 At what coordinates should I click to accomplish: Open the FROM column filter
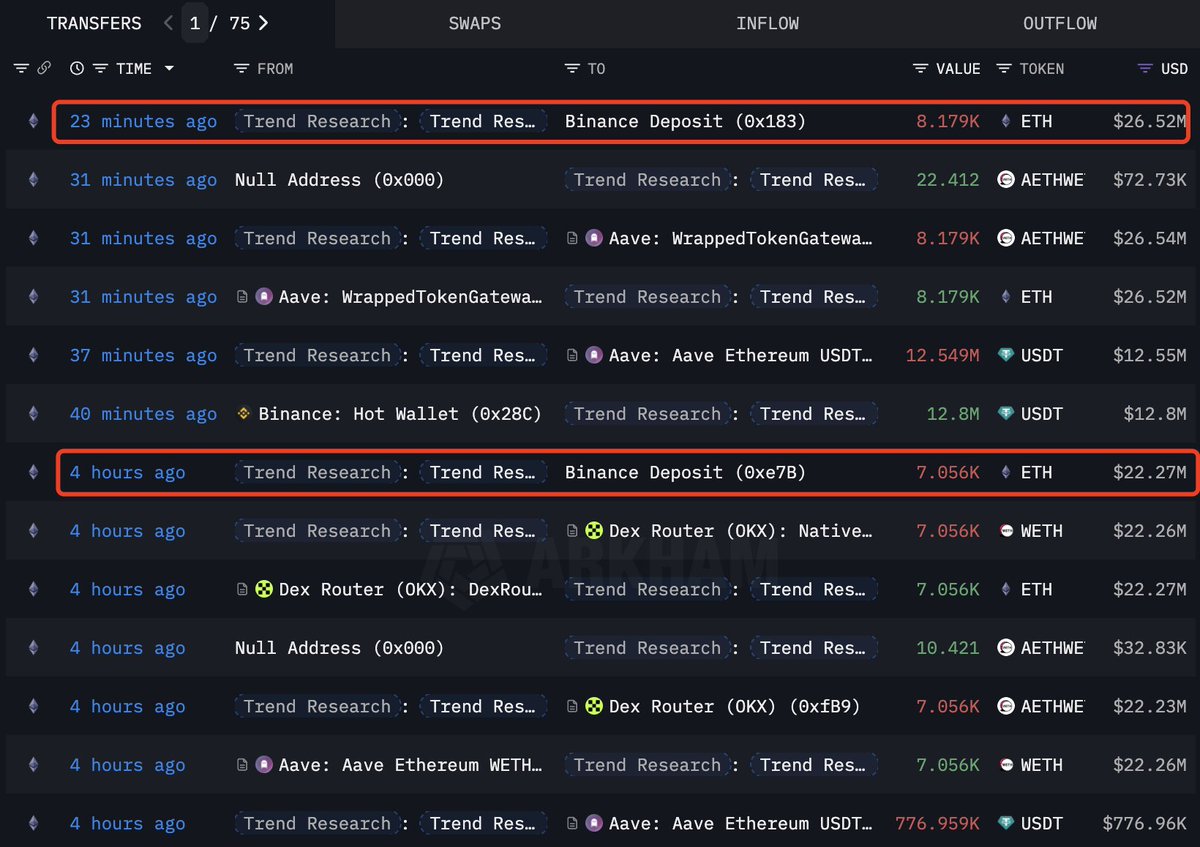[241, 69]
